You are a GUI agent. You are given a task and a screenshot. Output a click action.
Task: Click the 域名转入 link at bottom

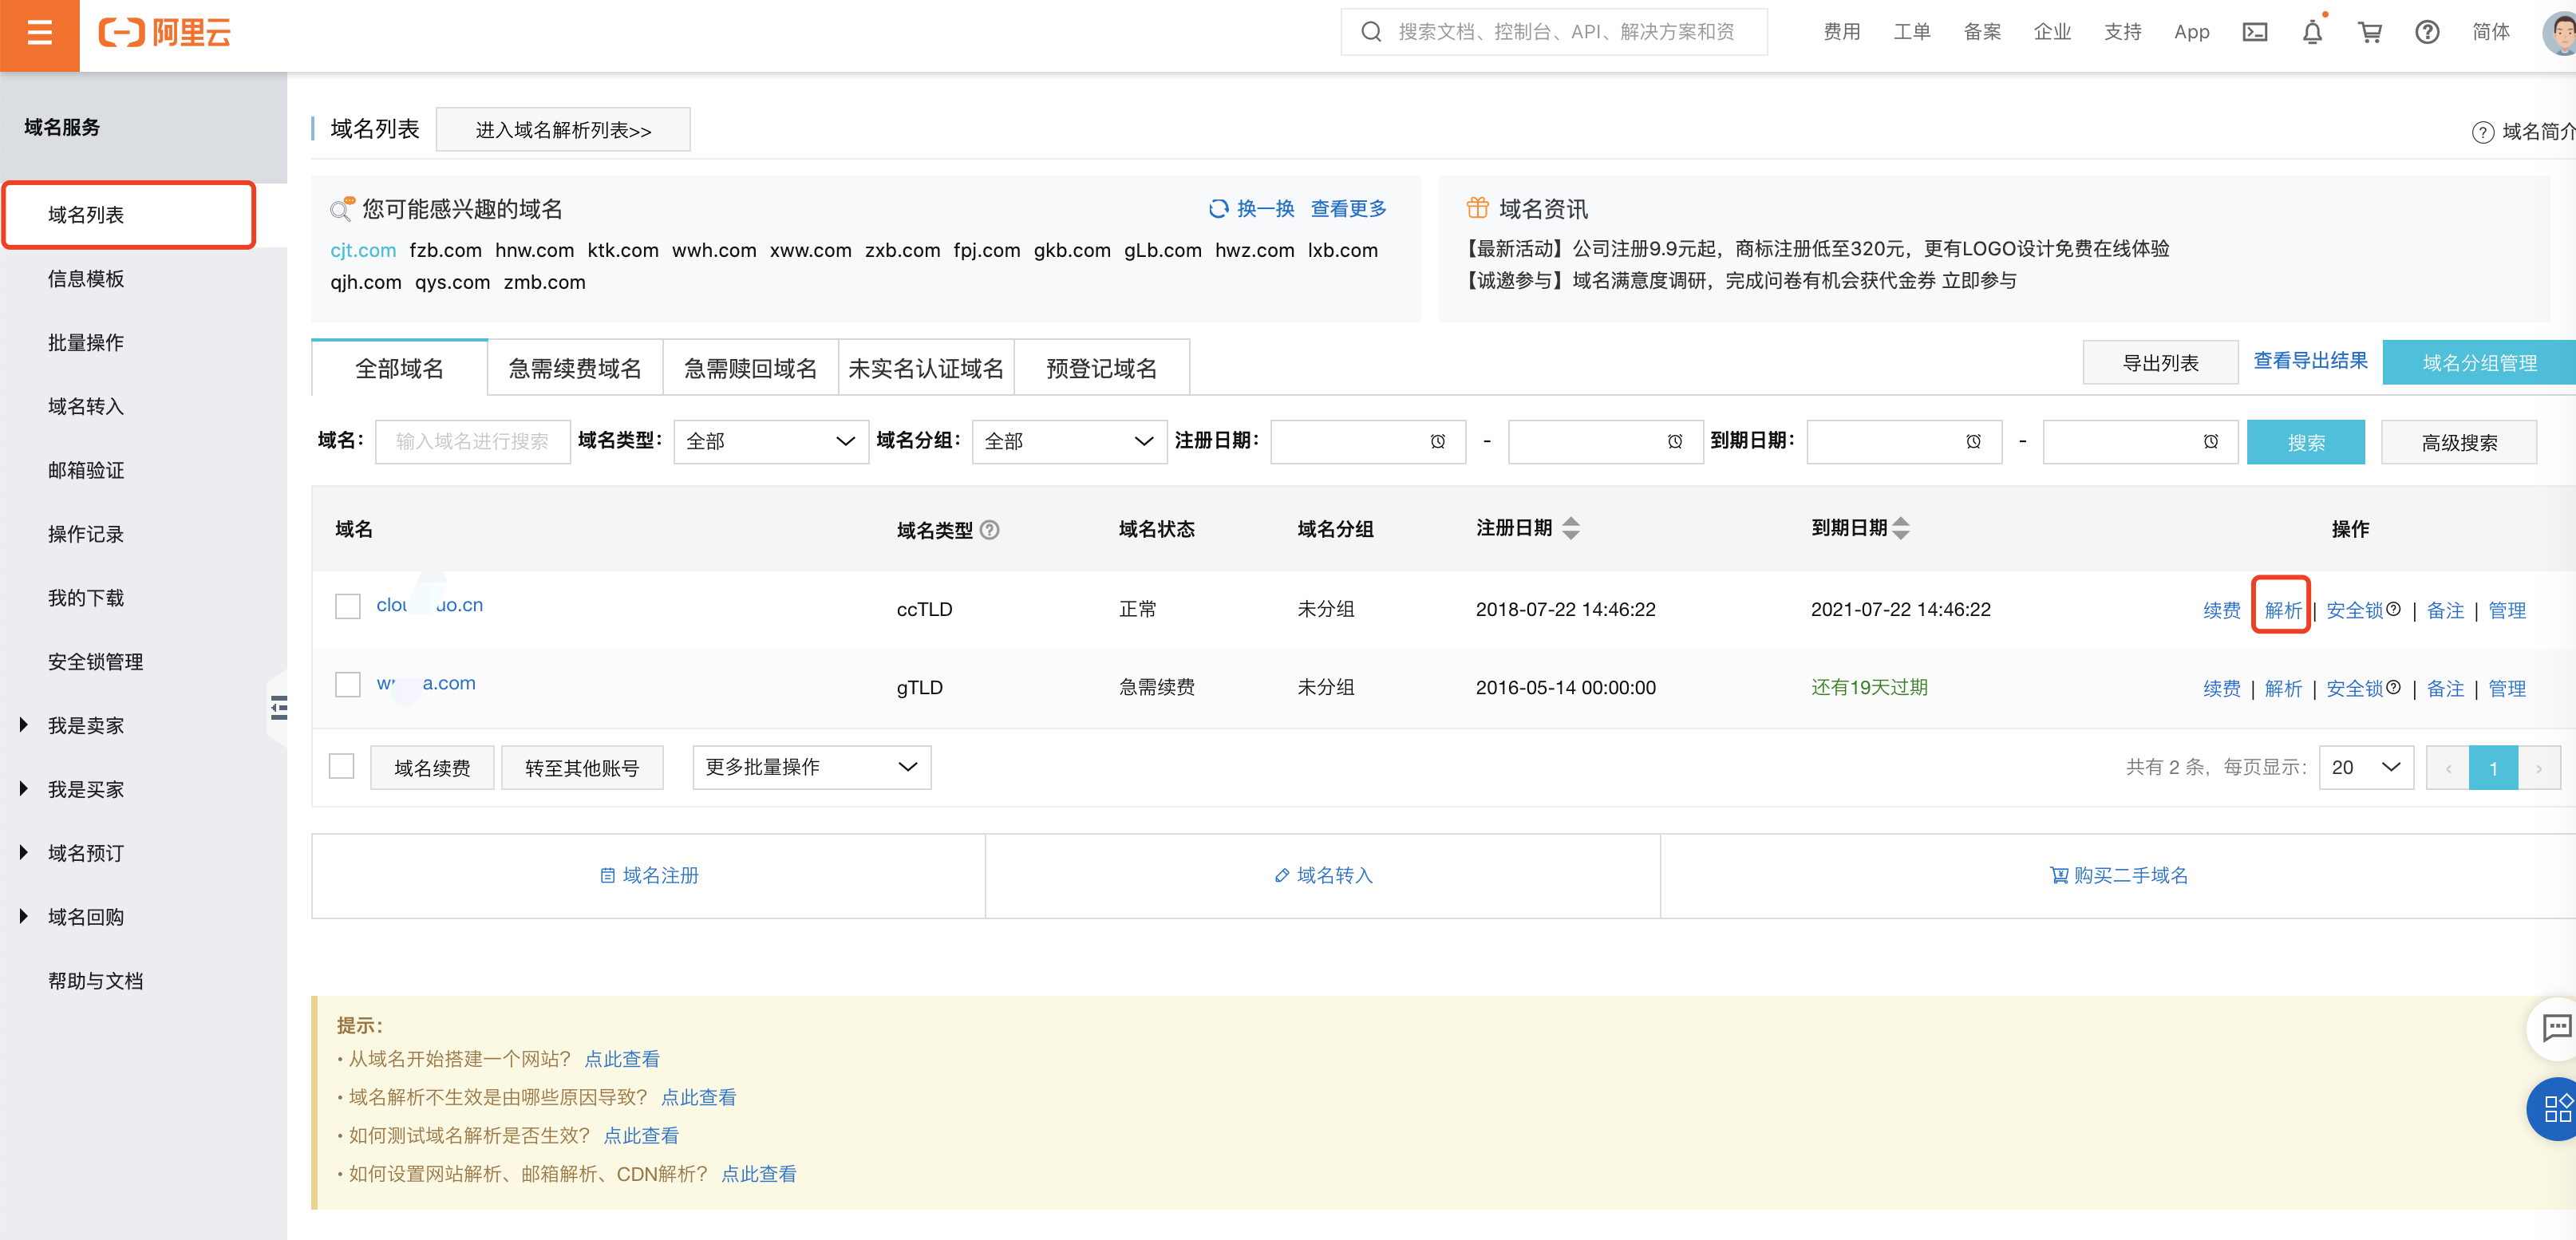click(1323, 875)
